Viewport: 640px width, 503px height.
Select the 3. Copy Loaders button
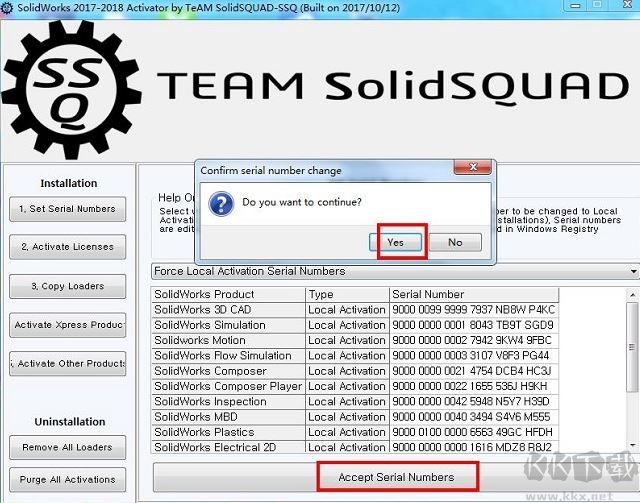(x=67, y=286)
